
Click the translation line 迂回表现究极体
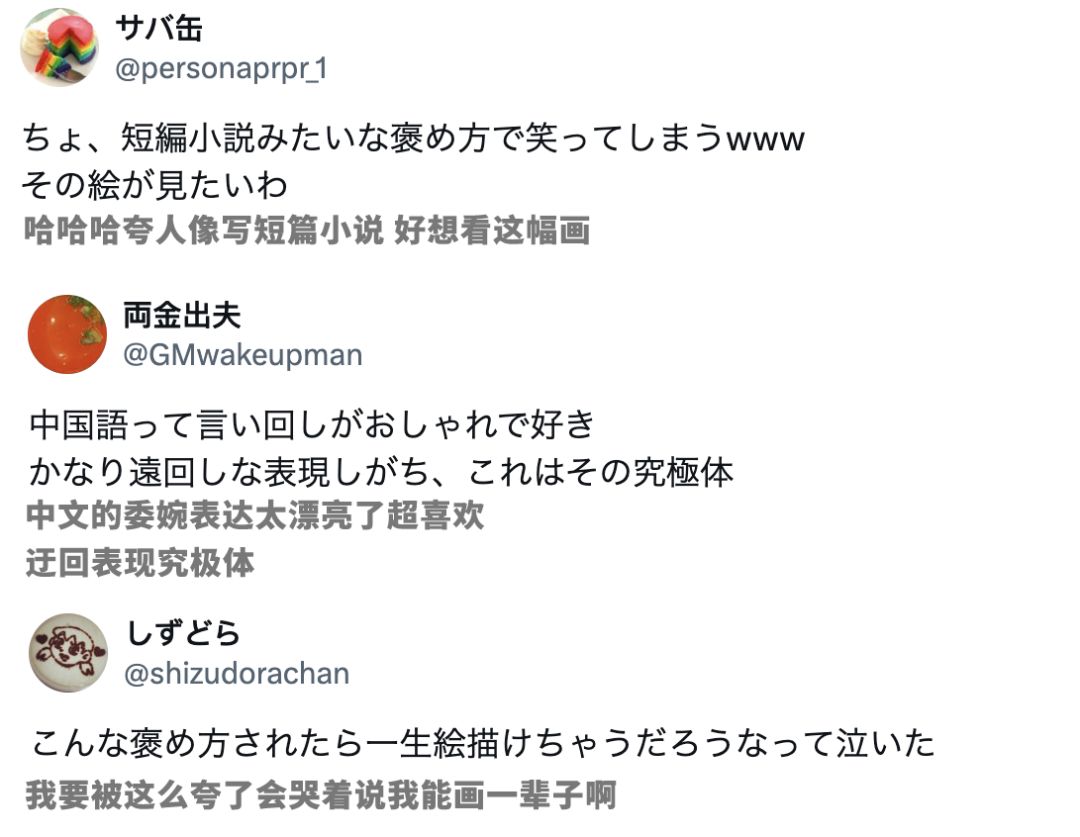click(140, 562)
